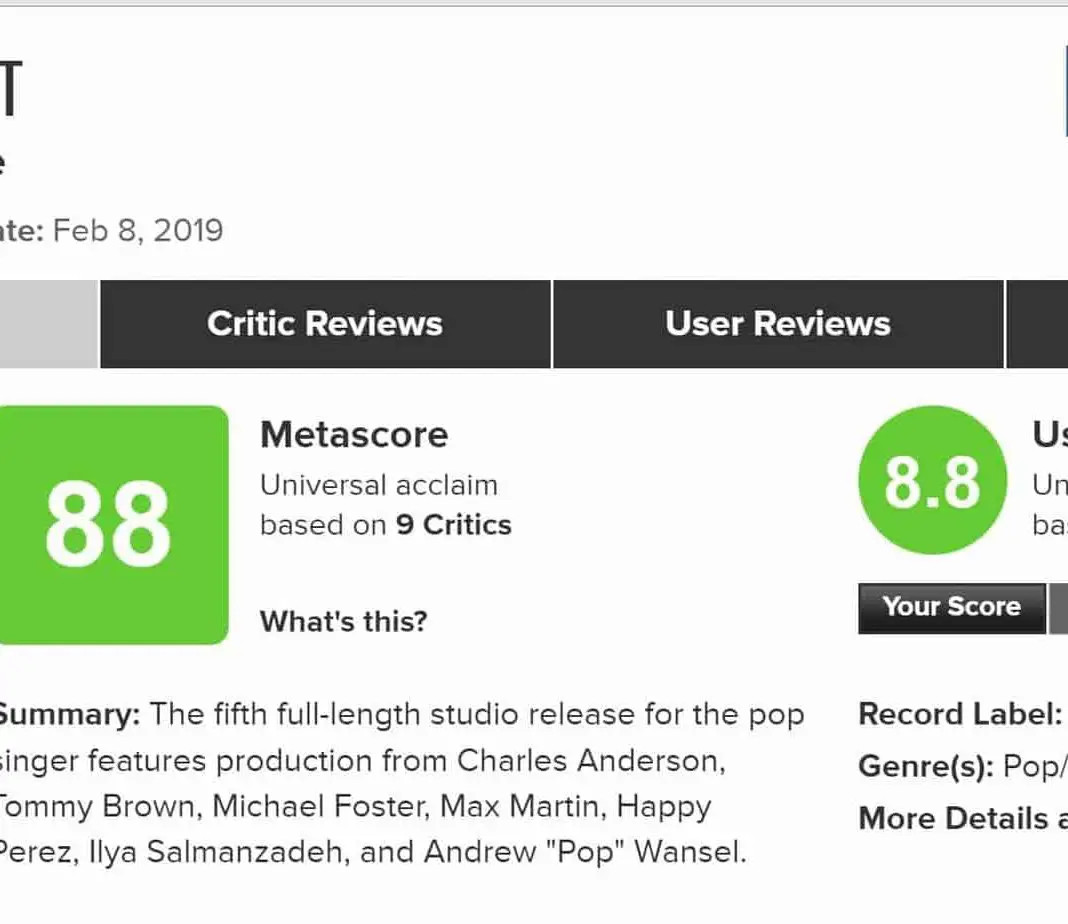Click the blue box at top right edge
The image size is (1068, 924).
(x=1066, y=94)
